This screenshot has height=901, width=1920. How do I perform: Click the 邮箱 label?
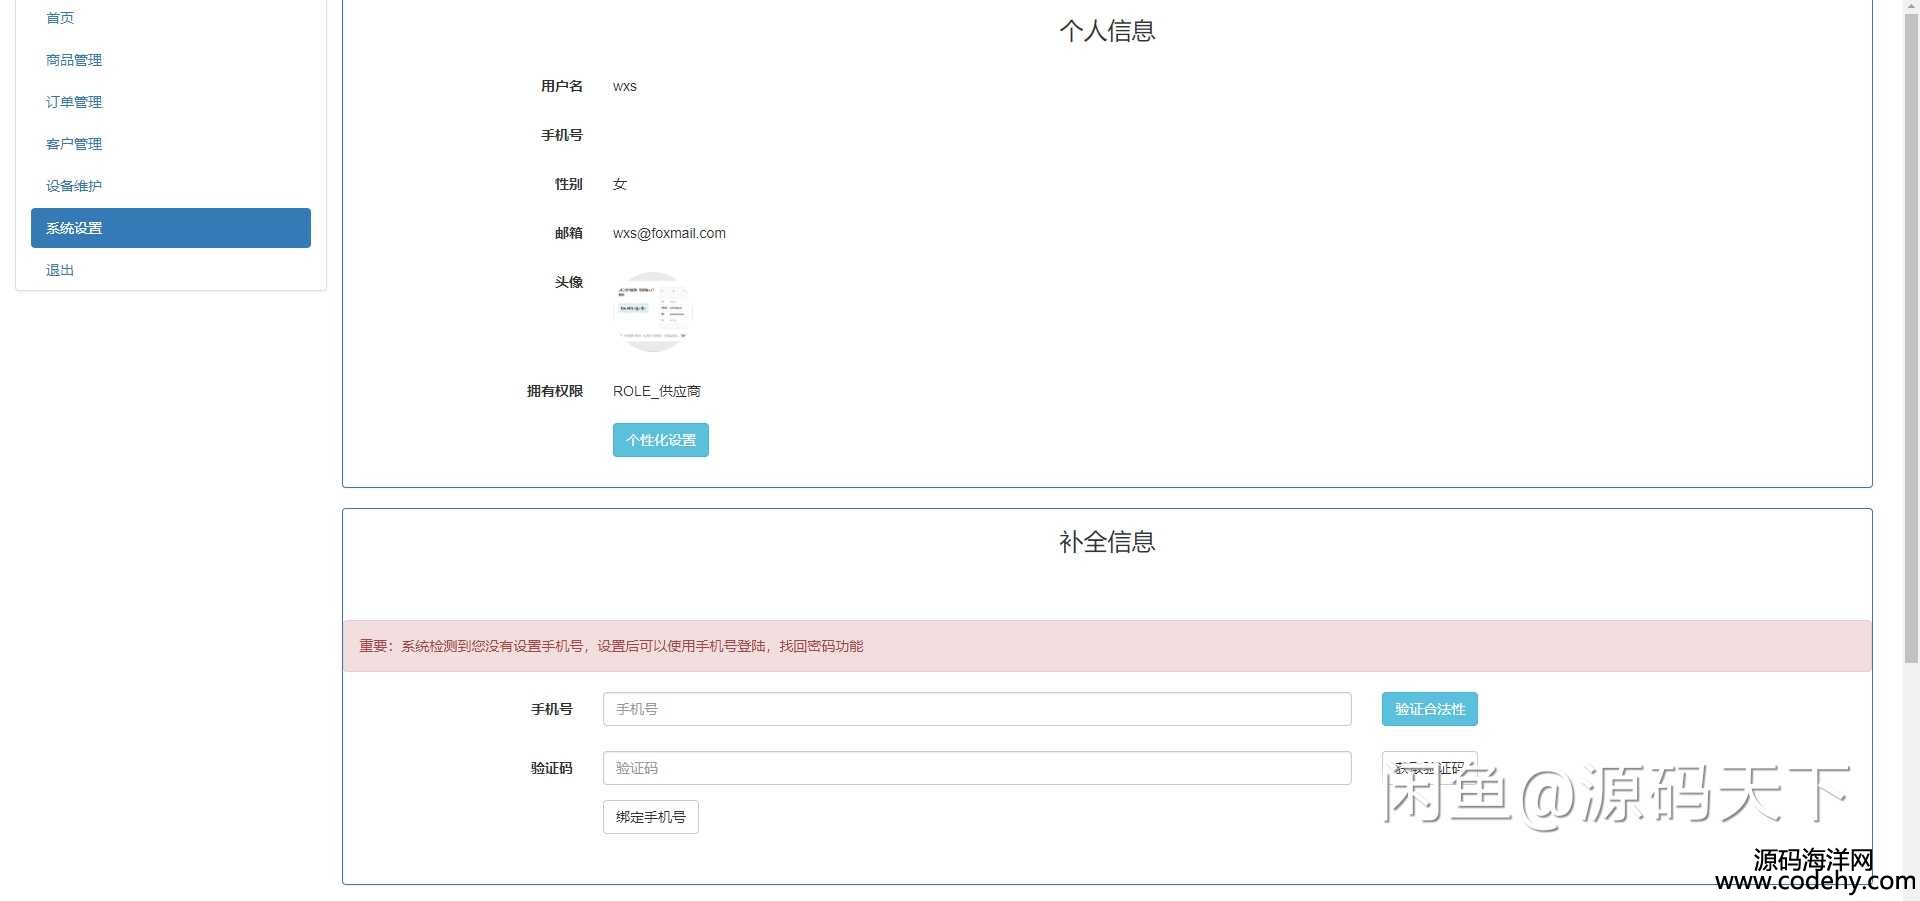(569, 233)
